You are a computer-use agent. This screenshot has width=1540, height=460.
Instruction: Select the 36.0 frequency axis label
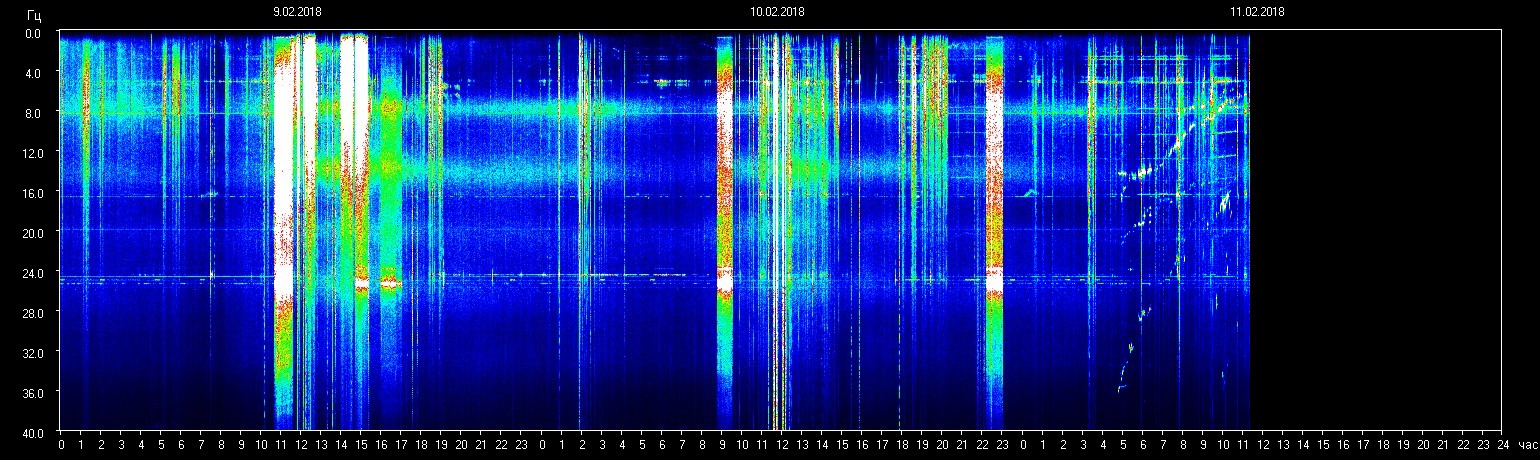[x=32, y=392]
